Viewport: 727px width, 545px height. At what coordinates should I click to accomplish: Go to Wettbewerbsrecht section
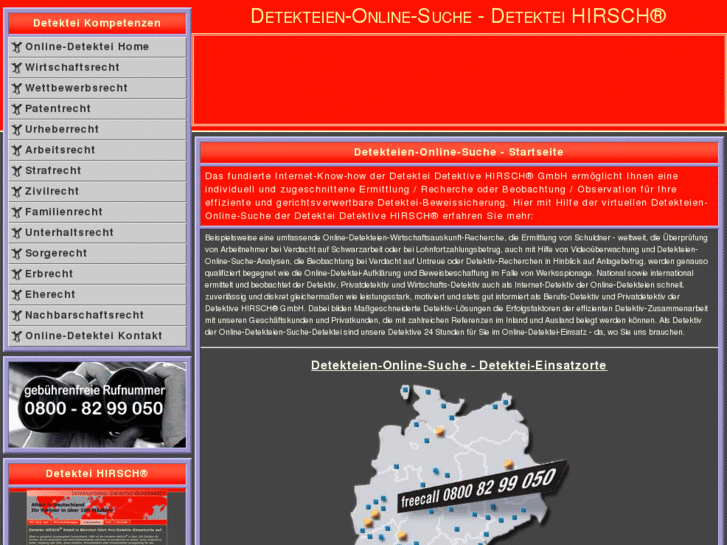click(x=97, y=88)
